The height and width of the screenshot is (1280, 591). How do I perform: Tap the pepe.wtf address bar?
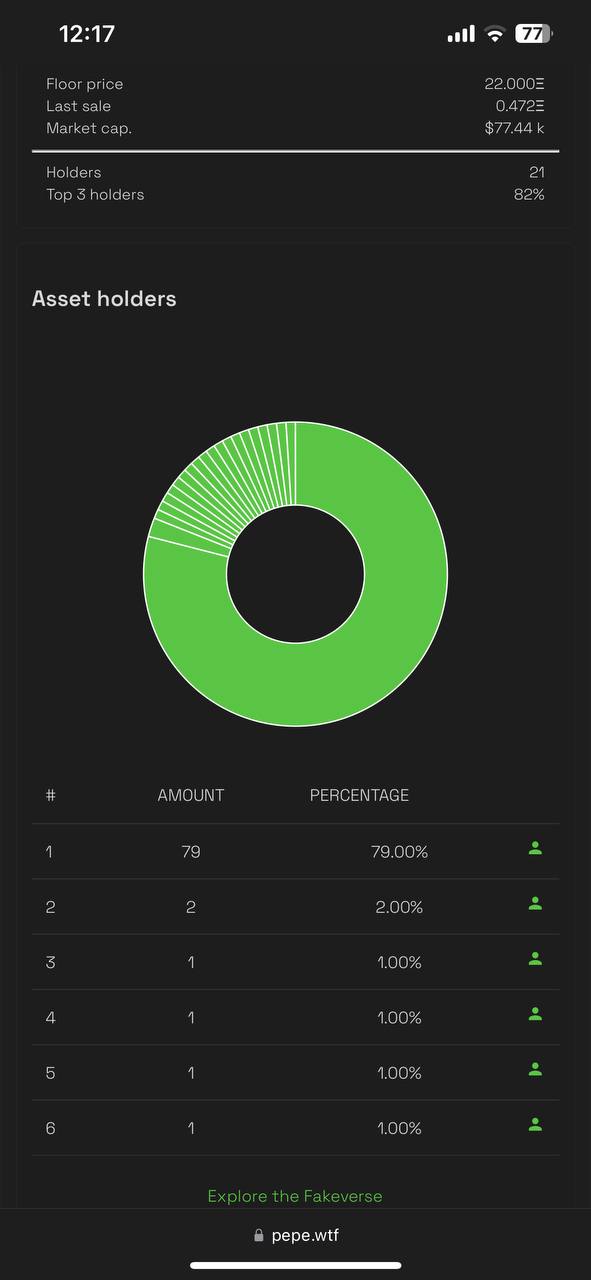295,1236
